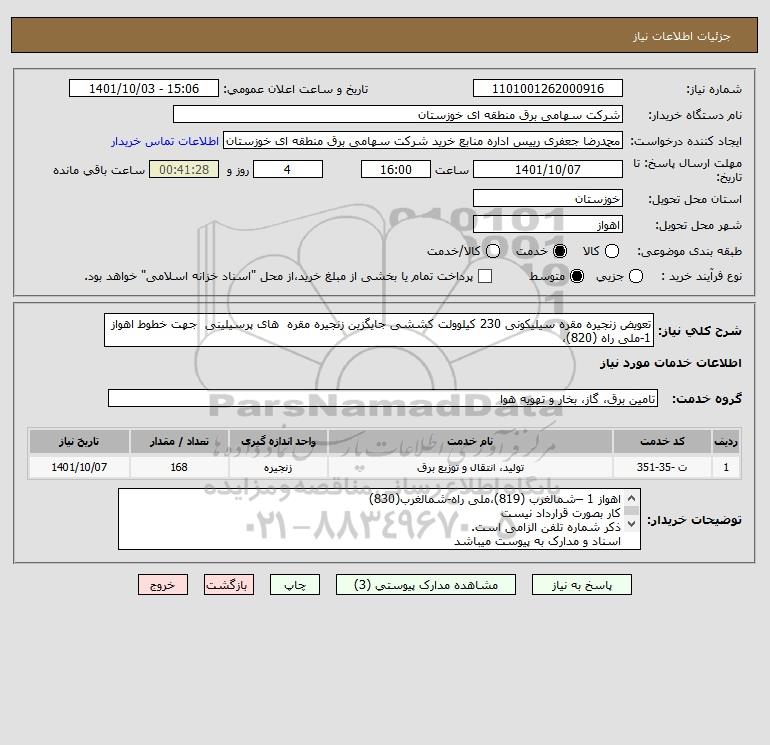Viewport: 770px width, 745px height.
Task: Click the توضیحات خریدار label
Action: (x=694, y=520)
